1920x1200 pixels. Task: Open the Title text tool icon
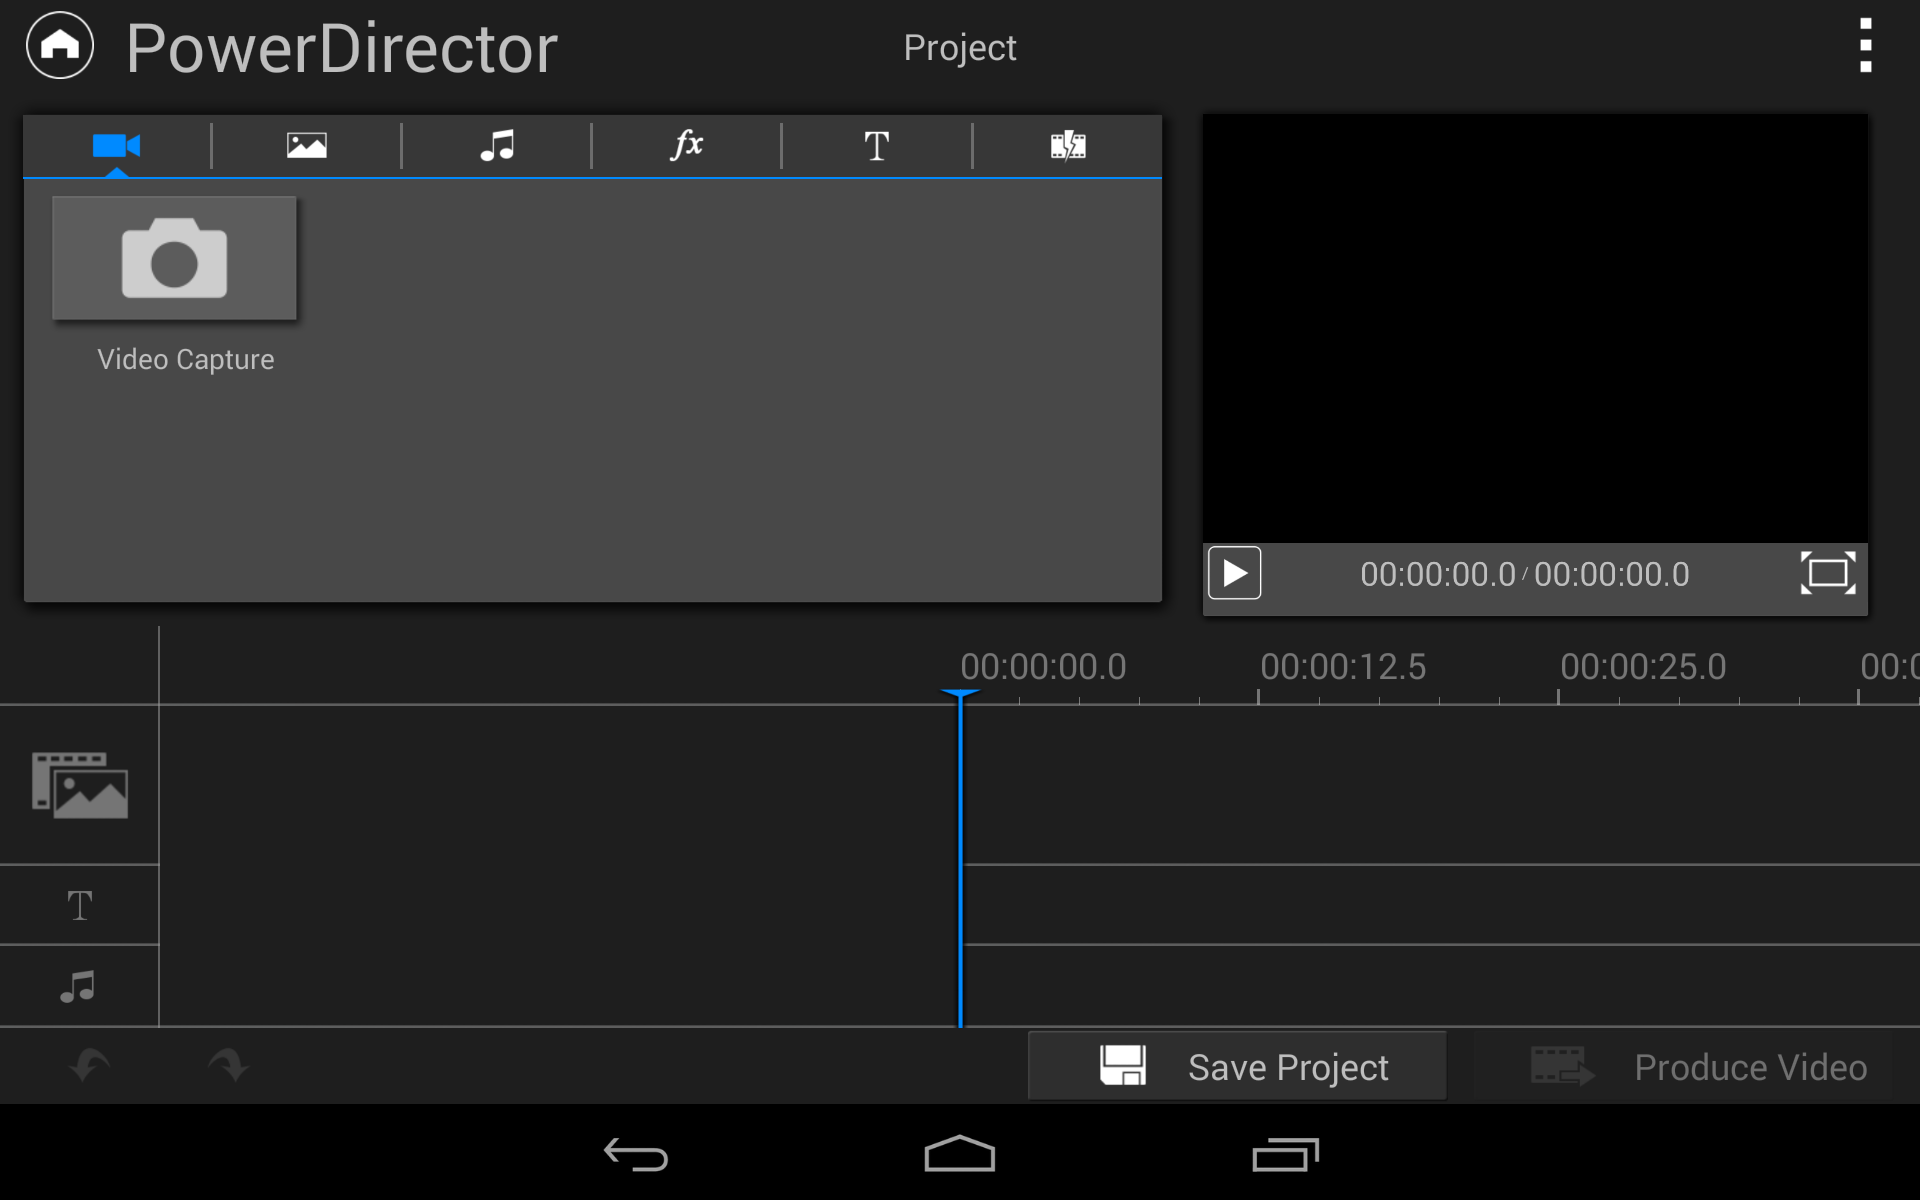coord(877,146)
